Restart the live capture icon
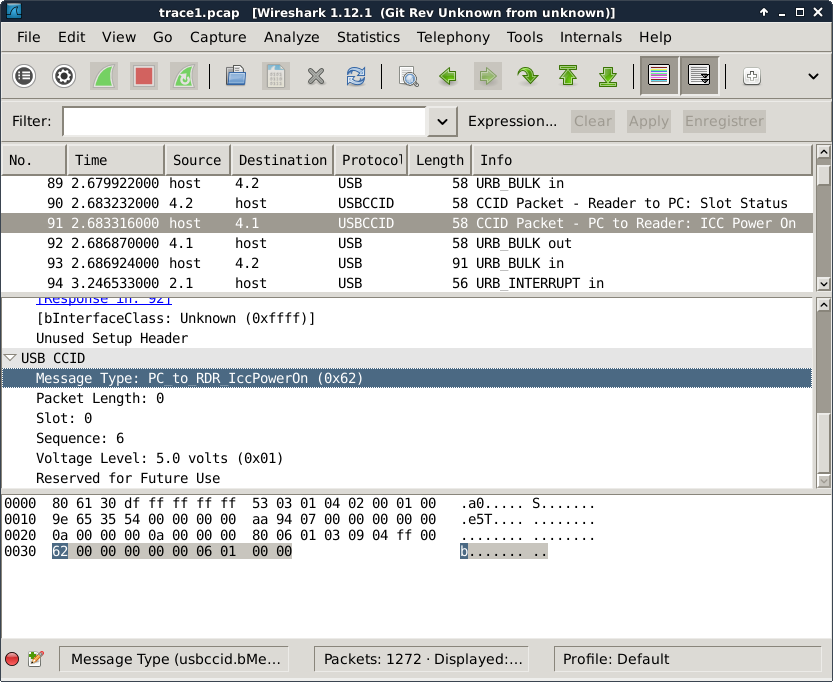The width and height of the screenshot is (833, 682). (x=183, y=76)
